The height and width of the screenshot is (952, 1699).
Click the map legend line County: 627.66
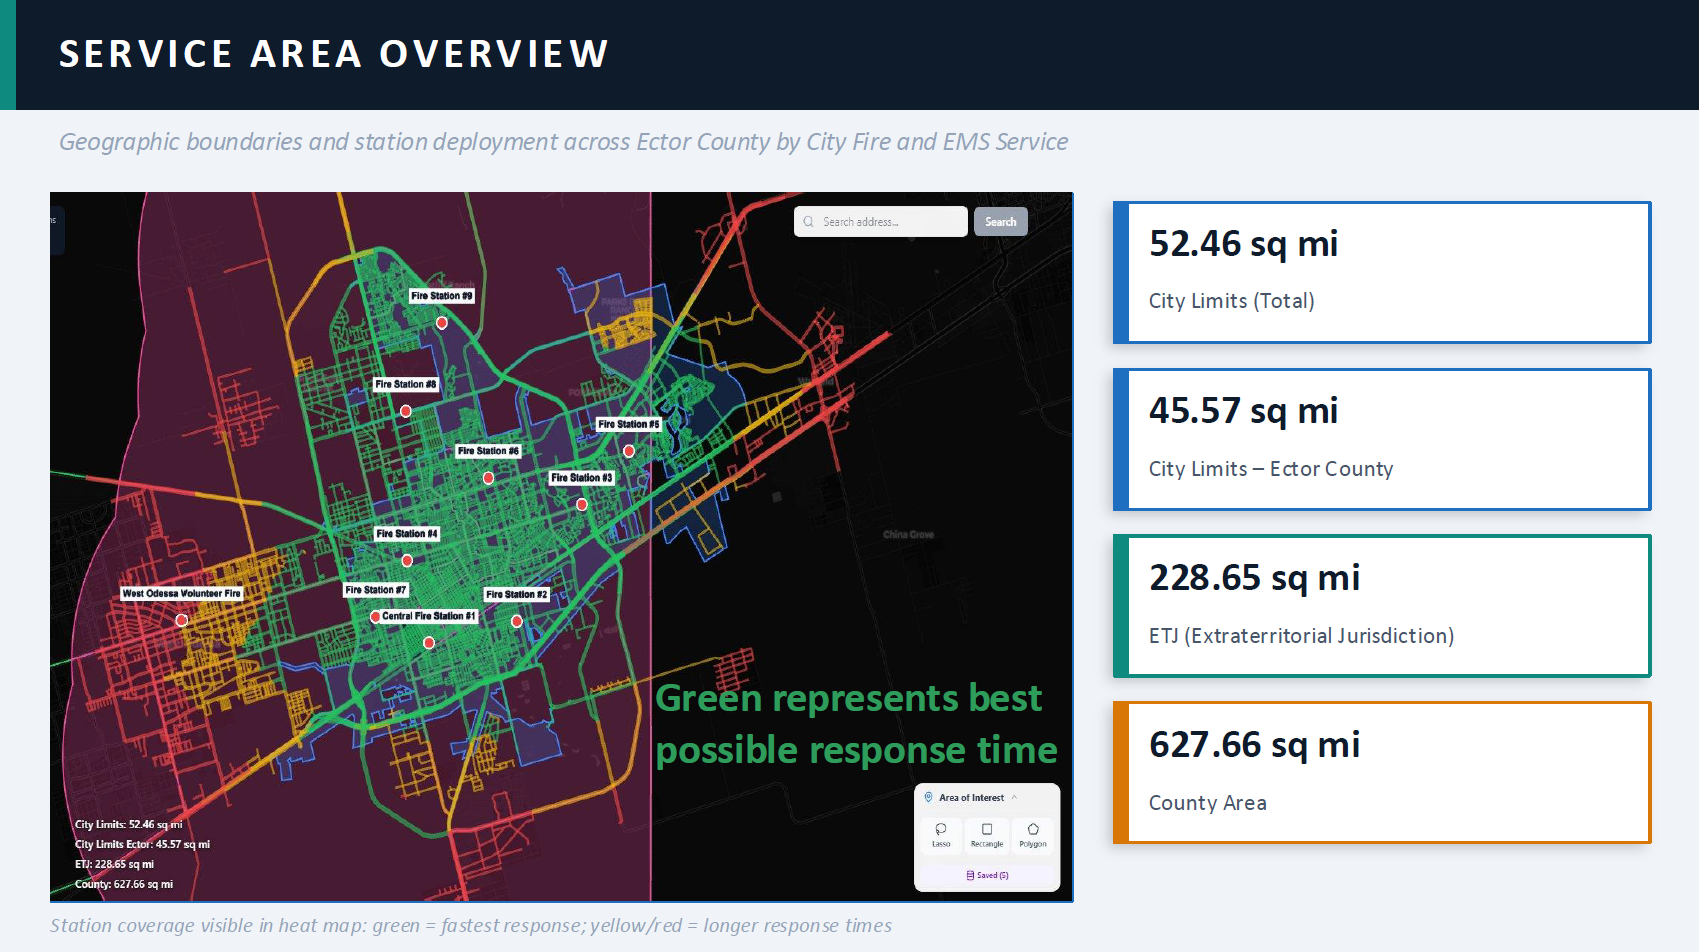[124, 885]
